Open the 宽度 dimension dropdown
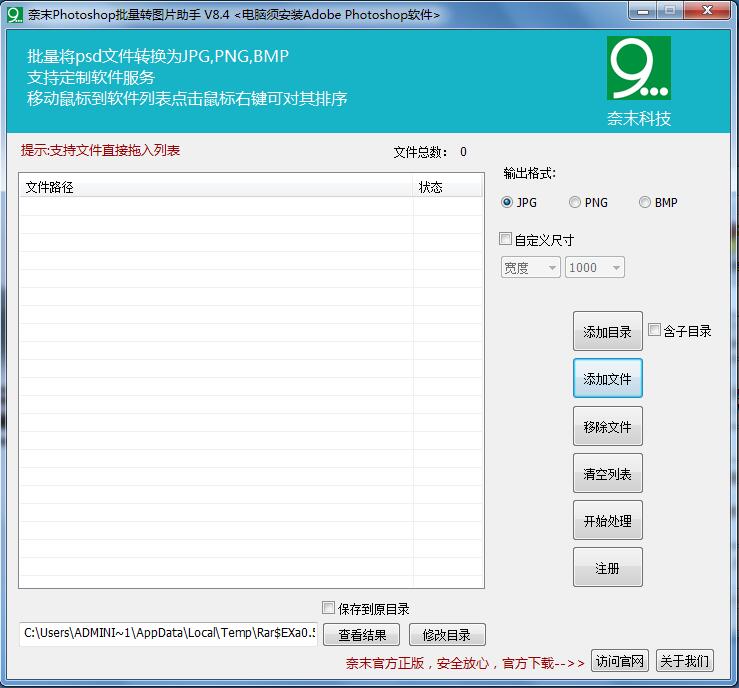Image resolution: width=739 pixels, height=688 pixels. [531, 268]
